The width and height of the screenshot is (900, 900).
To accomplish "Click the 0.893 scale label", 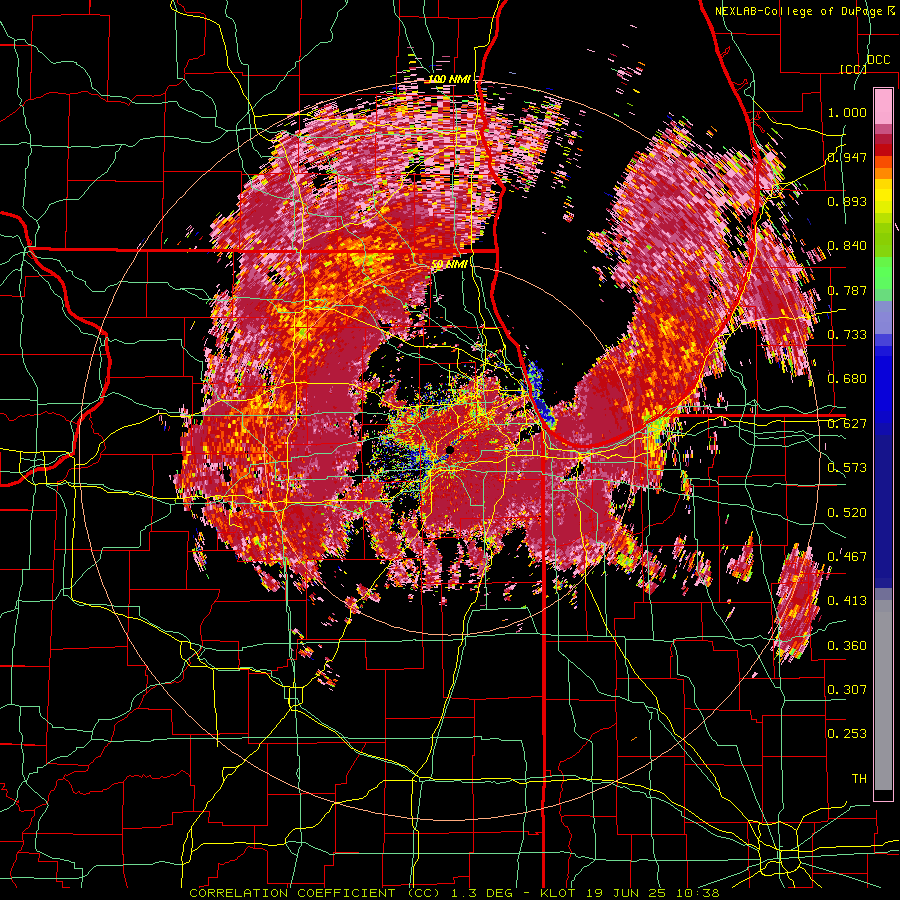I will tap(847, 201).
